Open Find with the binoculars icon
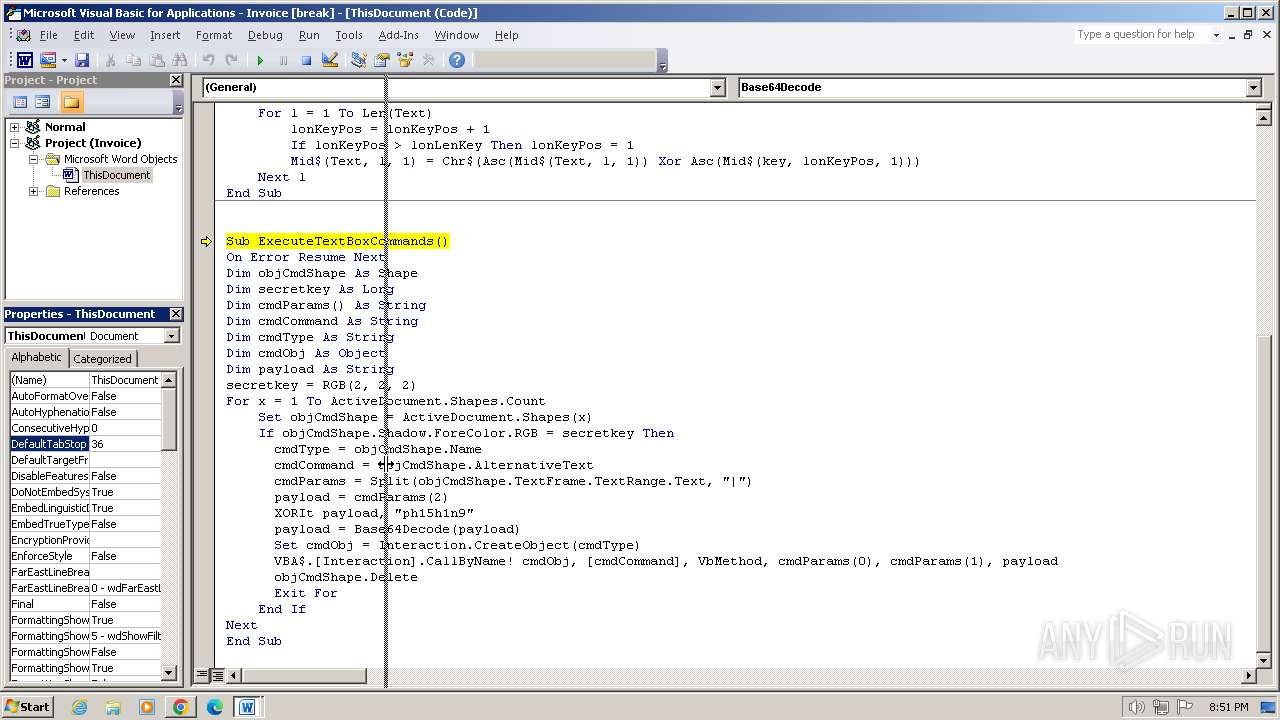This screenshot has height=720, width=1280. coord(180,61)
